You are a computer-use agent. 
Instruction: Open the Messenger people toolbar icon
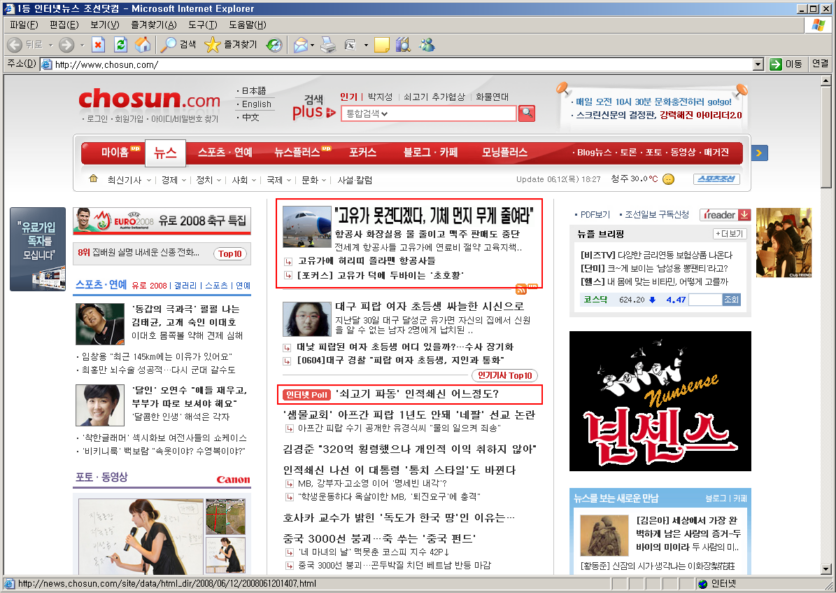click(x=427, y=45)
